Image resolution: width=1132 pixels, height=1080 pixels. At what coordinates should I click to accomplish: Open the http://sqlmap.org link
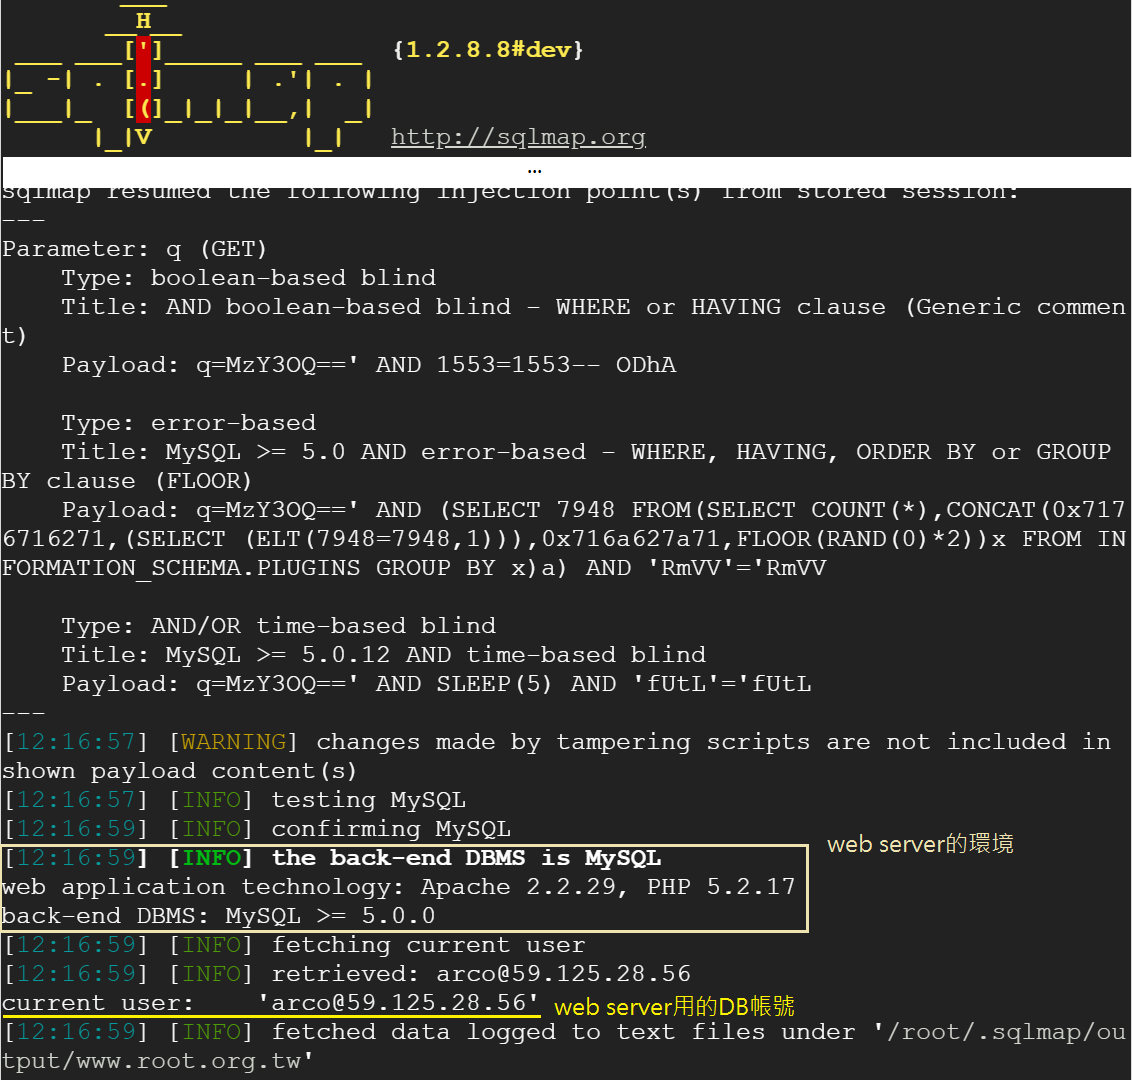(x=518, y=136)
